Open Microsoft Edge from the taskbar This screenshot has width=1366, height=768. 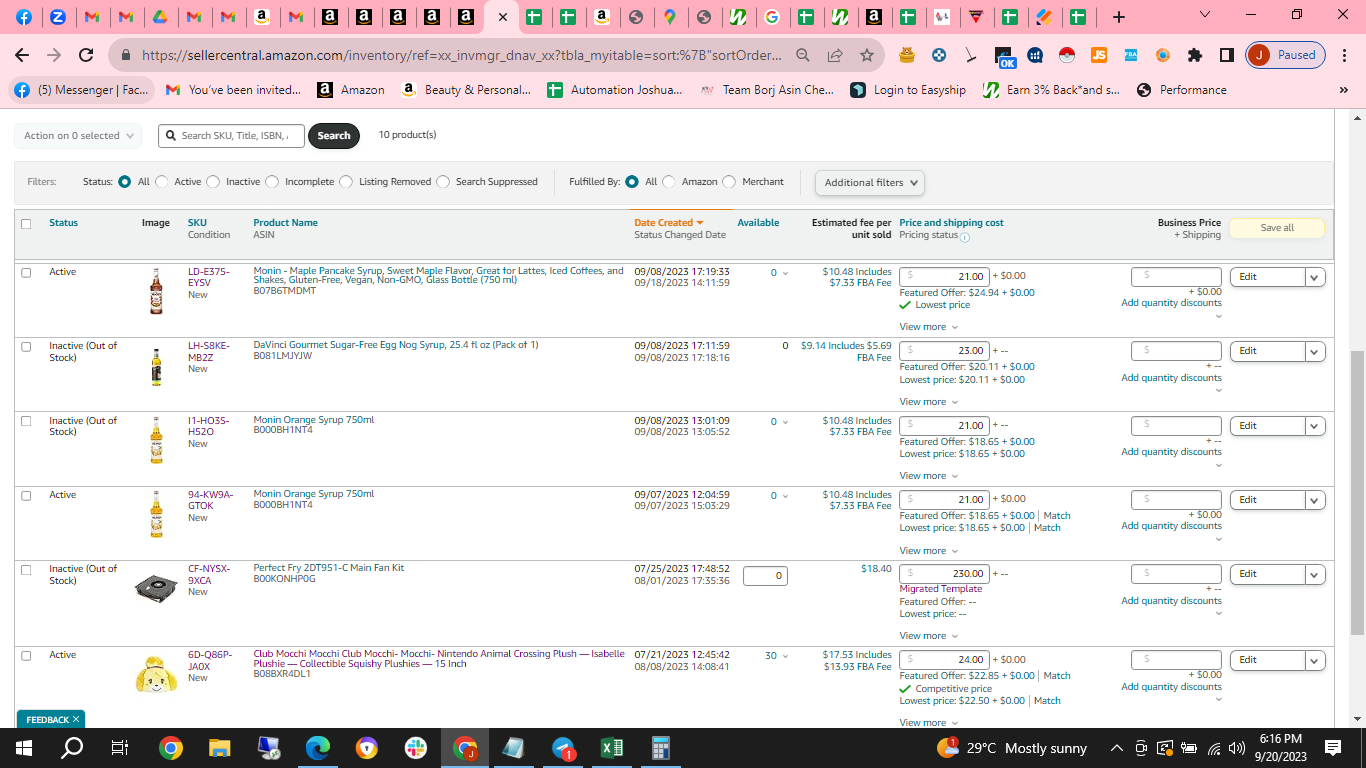(x=318, y=748)
